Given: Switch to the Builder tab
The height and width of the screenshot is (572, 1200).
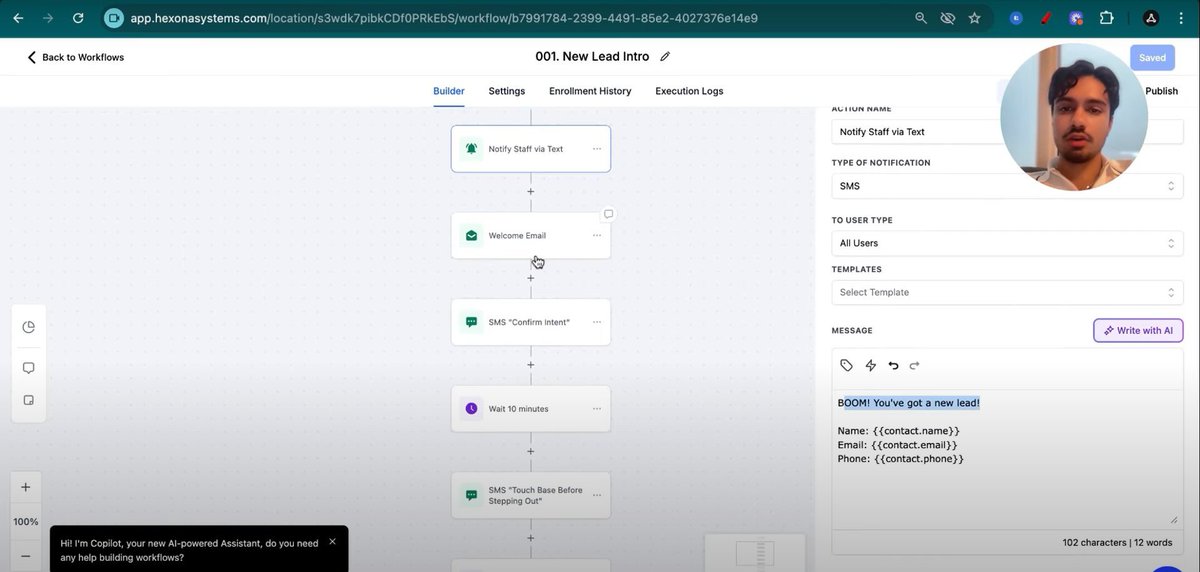Looking at the screenshot, I should pyautogui.click(x=449, y=91).
